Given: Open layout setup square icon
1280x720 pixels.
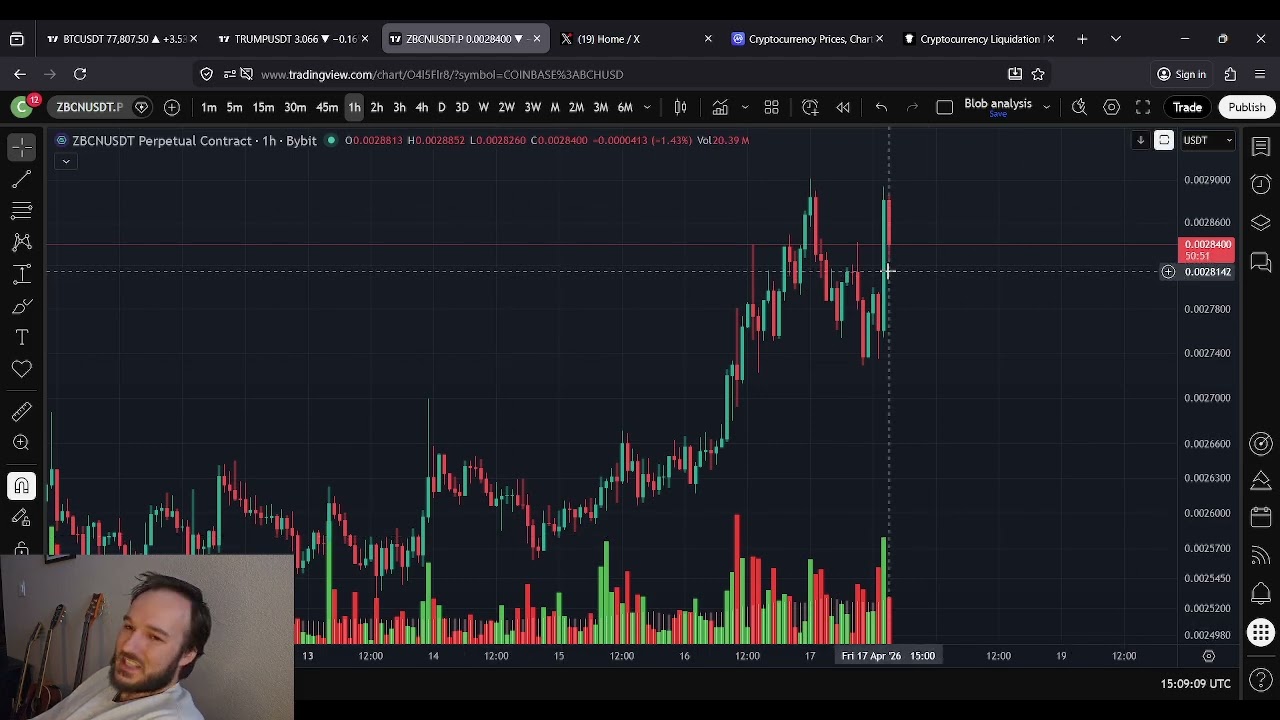Looking at the screenshot, I should (x=944, y=107).
